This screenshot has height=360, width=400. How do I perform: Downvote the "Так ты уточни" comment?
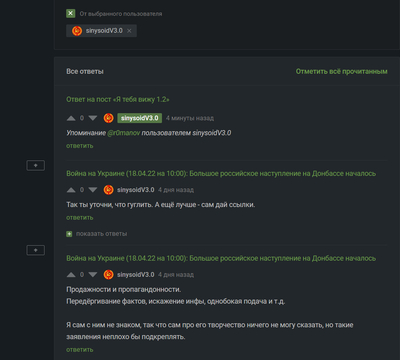pos(93,190)
